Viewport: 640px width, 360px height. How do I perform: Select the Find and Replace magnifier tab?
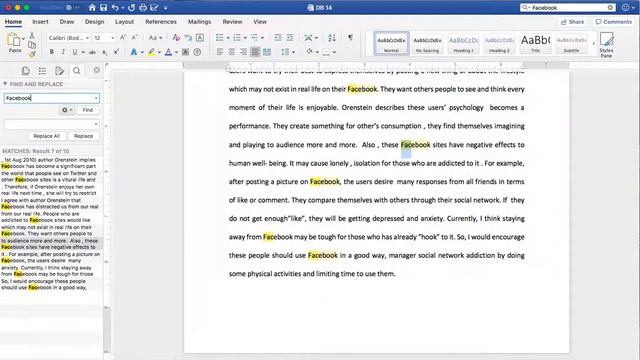click(76, 71)
